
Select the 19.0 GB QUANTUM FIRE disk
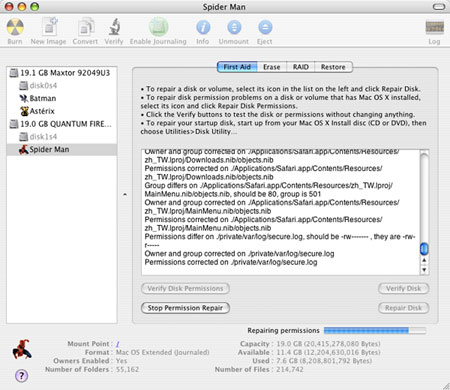(x=61, y=124)
